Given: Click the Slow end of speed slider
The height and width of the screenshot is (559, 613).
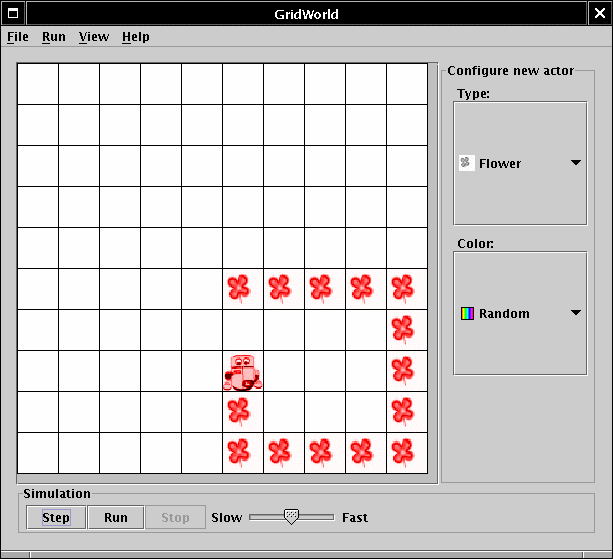Looking at the screenshot, I should [x=227, y=518].
